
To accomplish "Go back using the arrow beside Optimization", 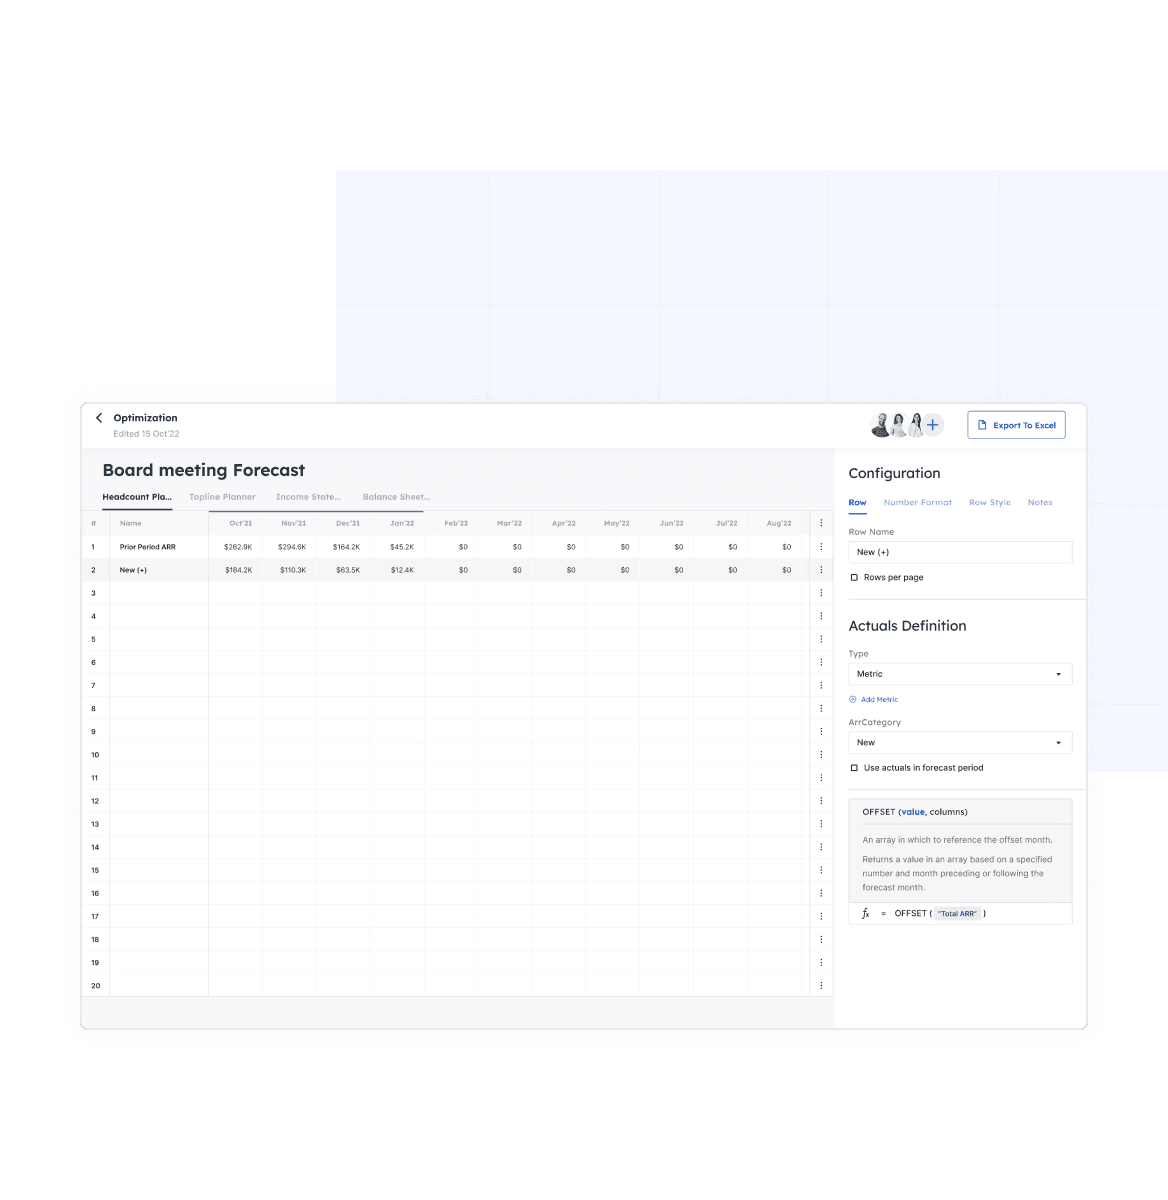I will tap(99, 418).
